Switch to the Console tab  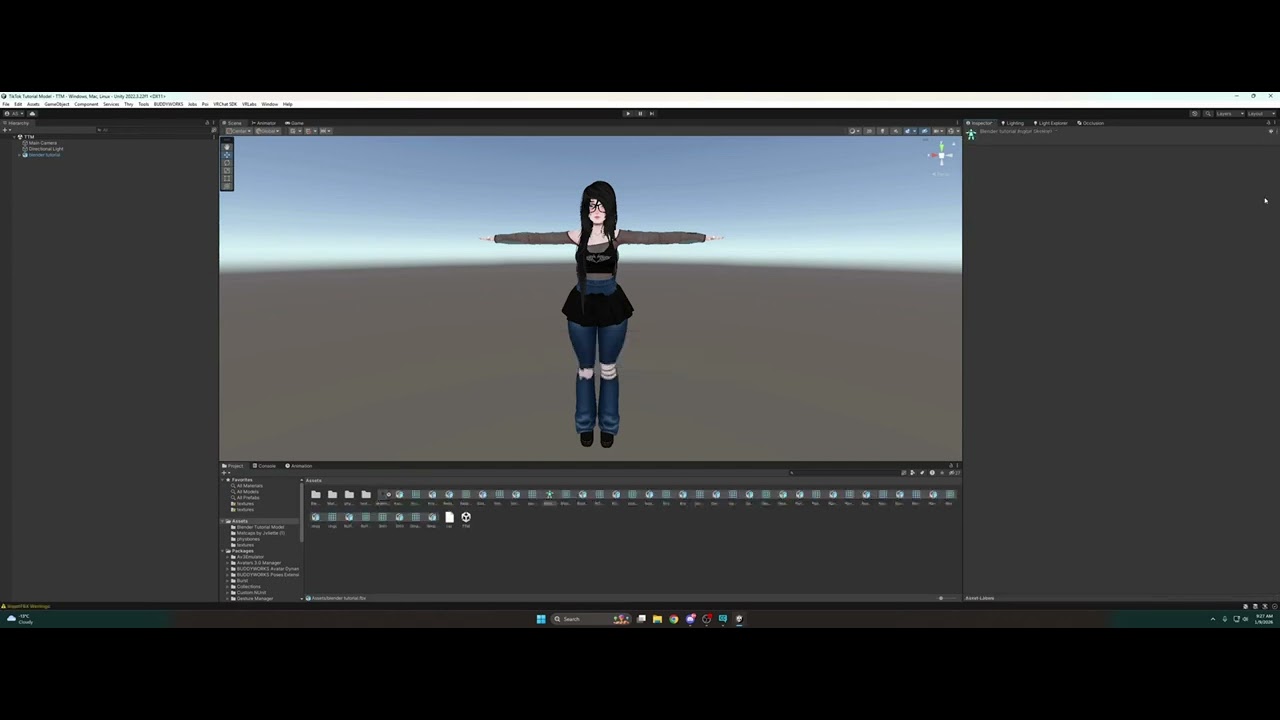[x=264, y=466]
